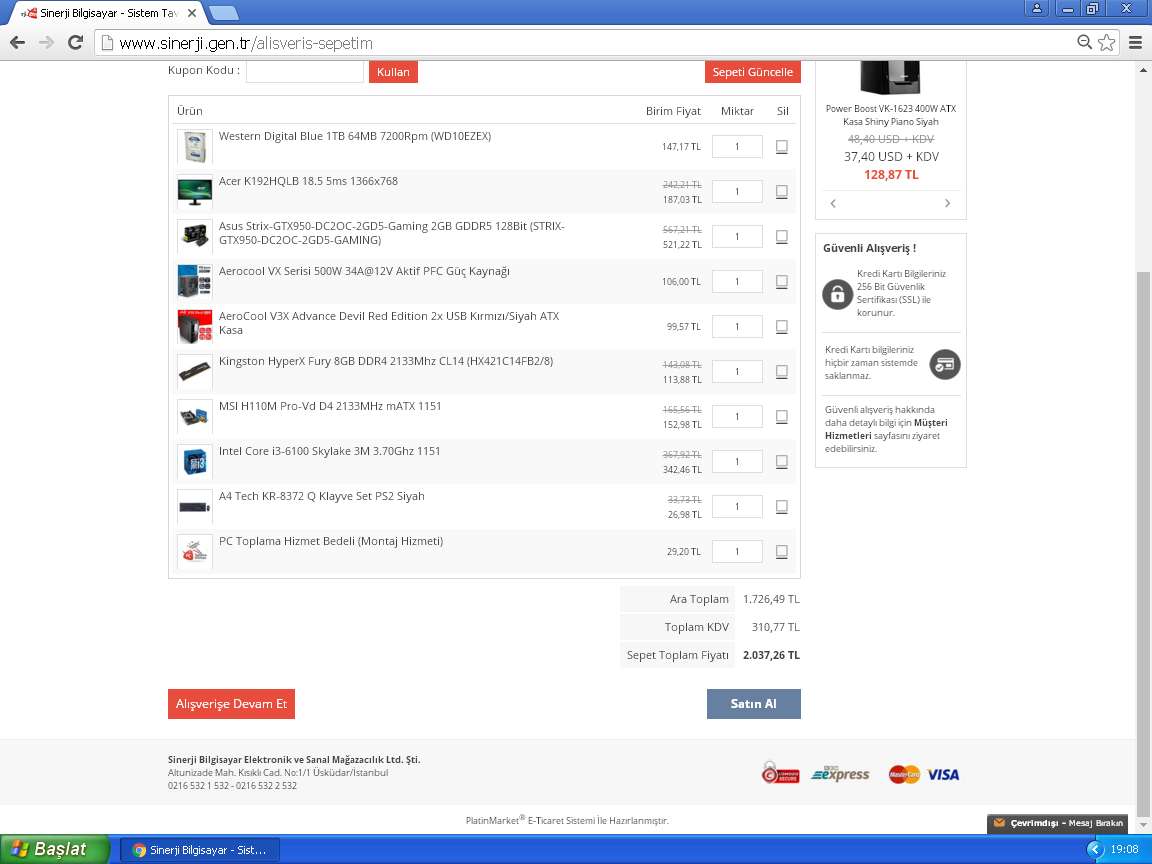Click the MasterCard logo

pos(904,774)
